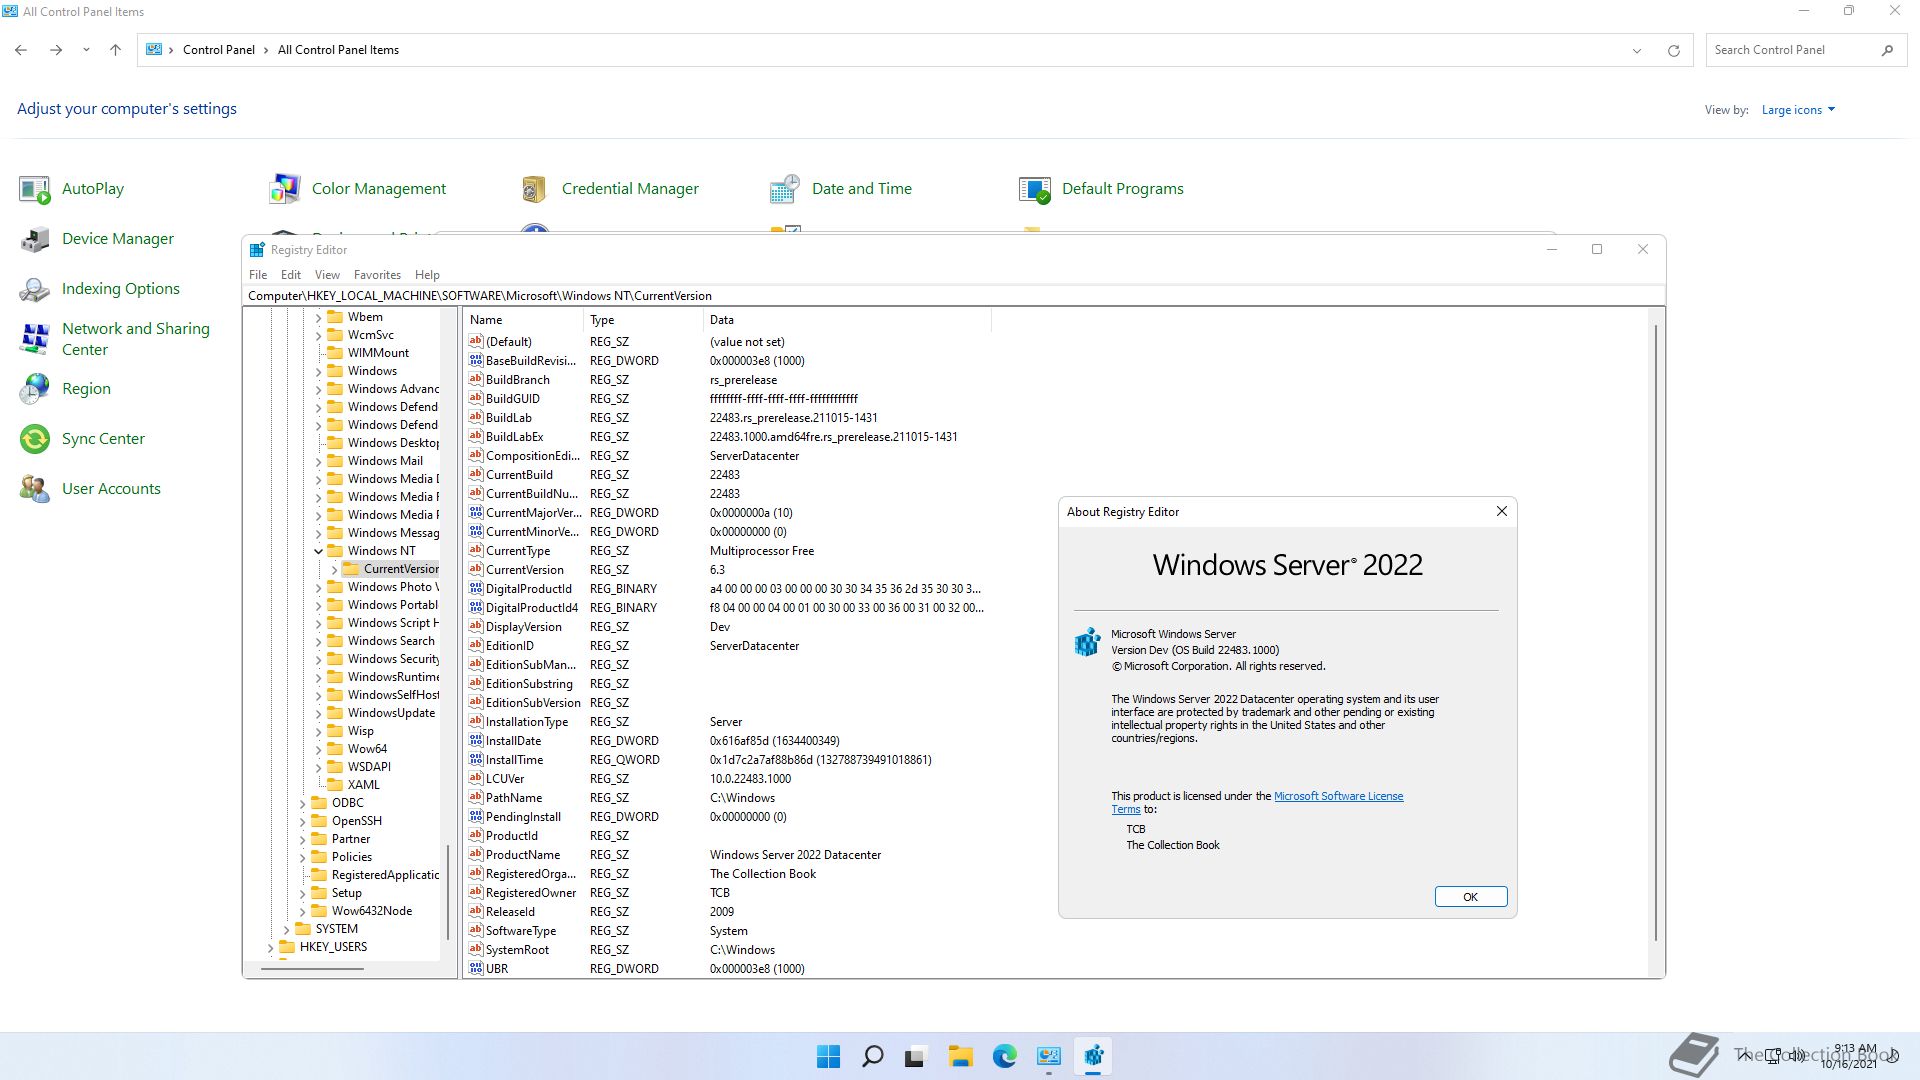
Task: Select the UBR value row
Action: tap(728, 969)
